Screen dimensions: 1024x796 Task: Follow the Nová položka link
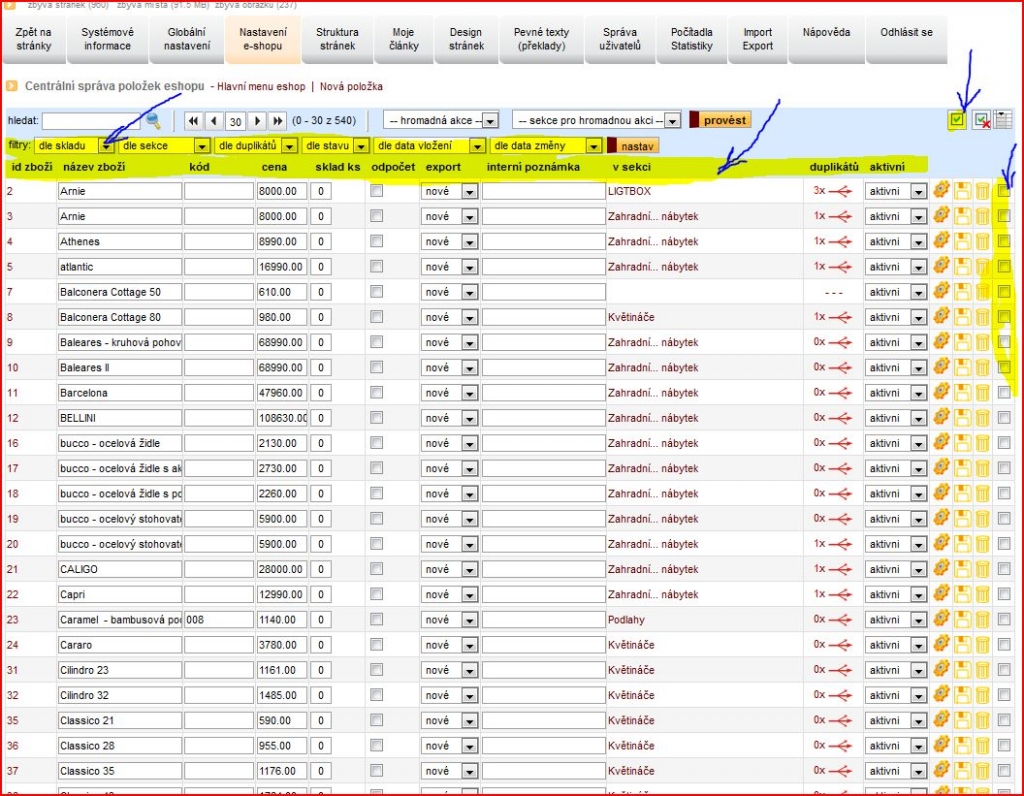tap(351, 86)
